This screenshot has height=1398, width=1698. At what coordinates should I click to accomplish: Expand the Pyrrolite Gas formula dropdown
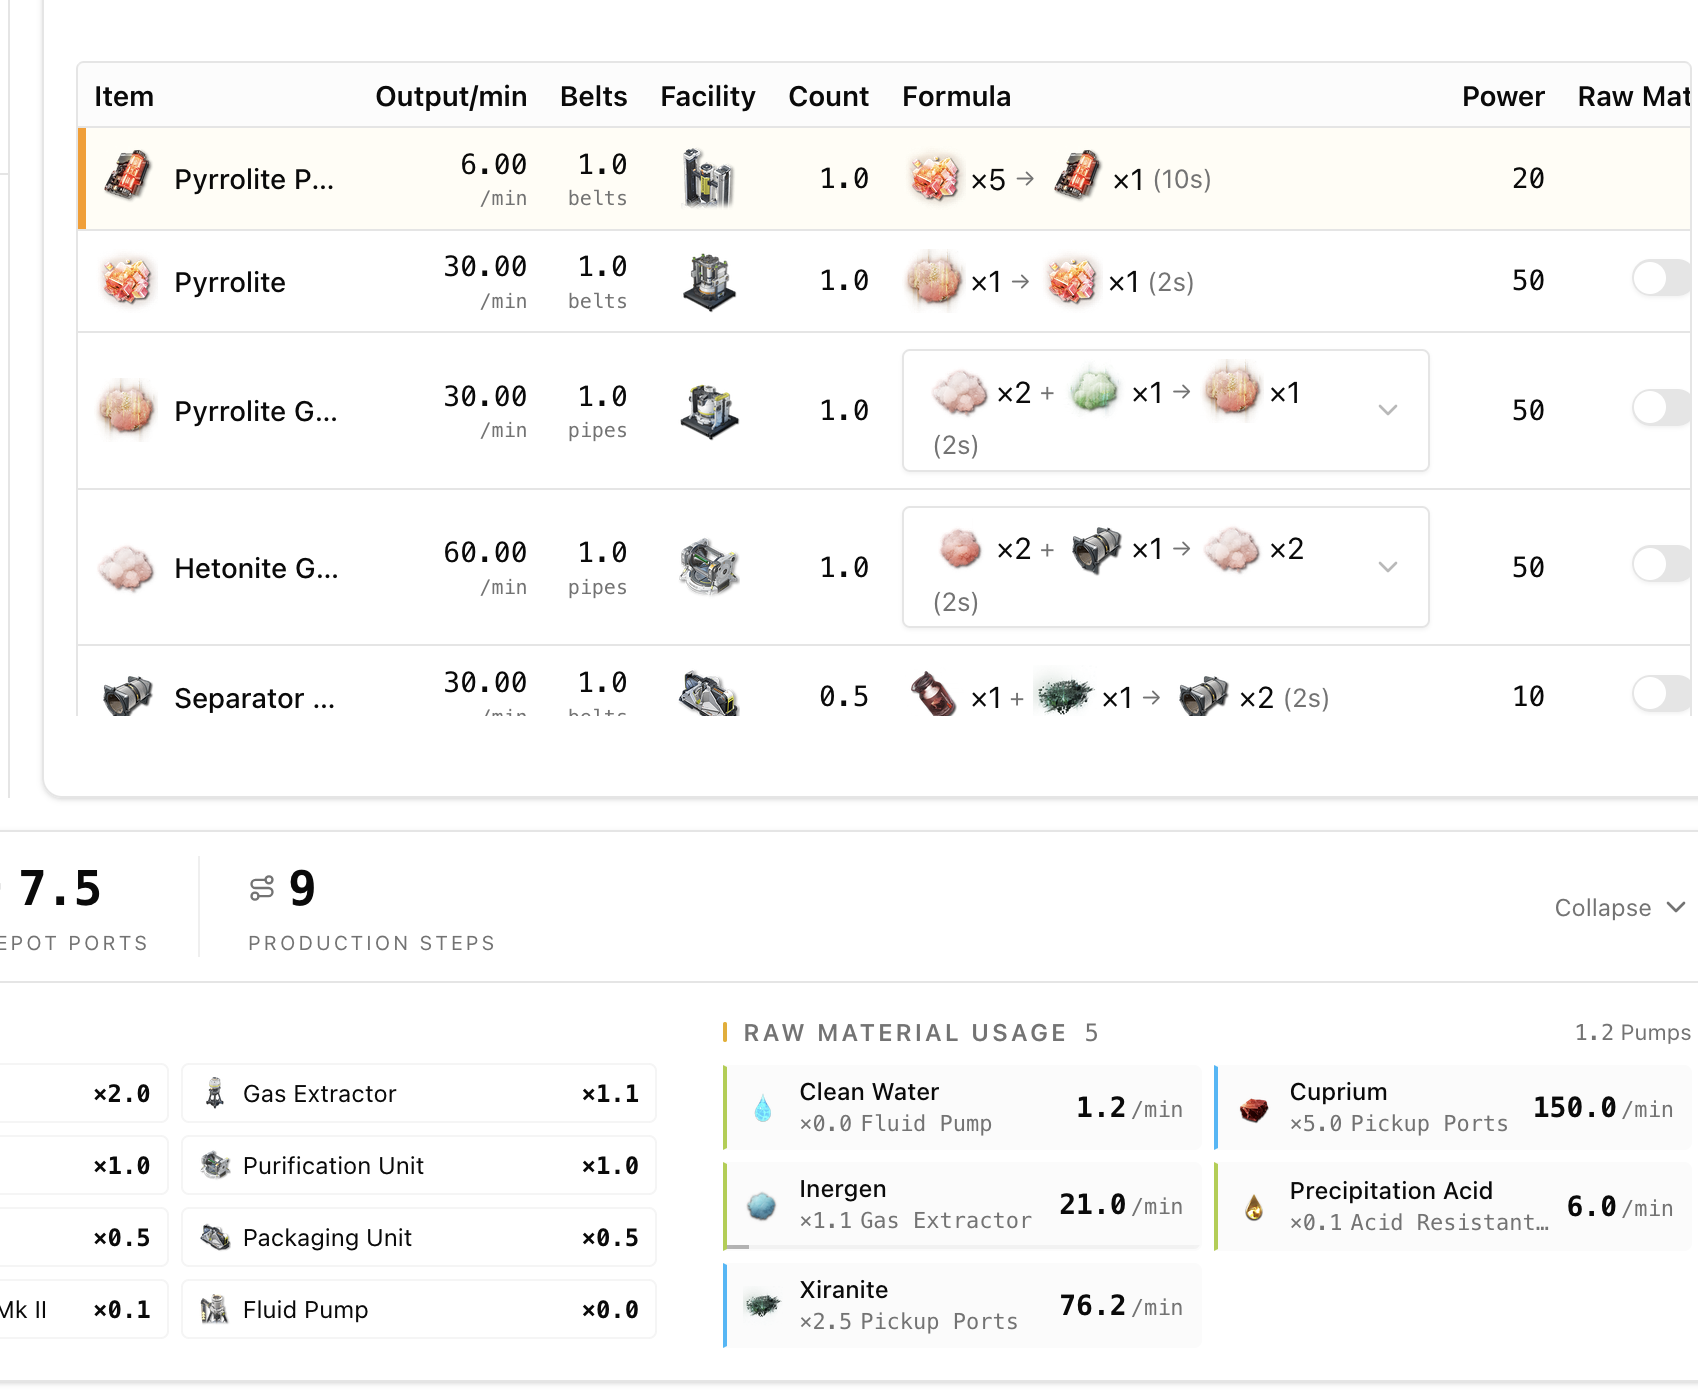click(1388, 410)
